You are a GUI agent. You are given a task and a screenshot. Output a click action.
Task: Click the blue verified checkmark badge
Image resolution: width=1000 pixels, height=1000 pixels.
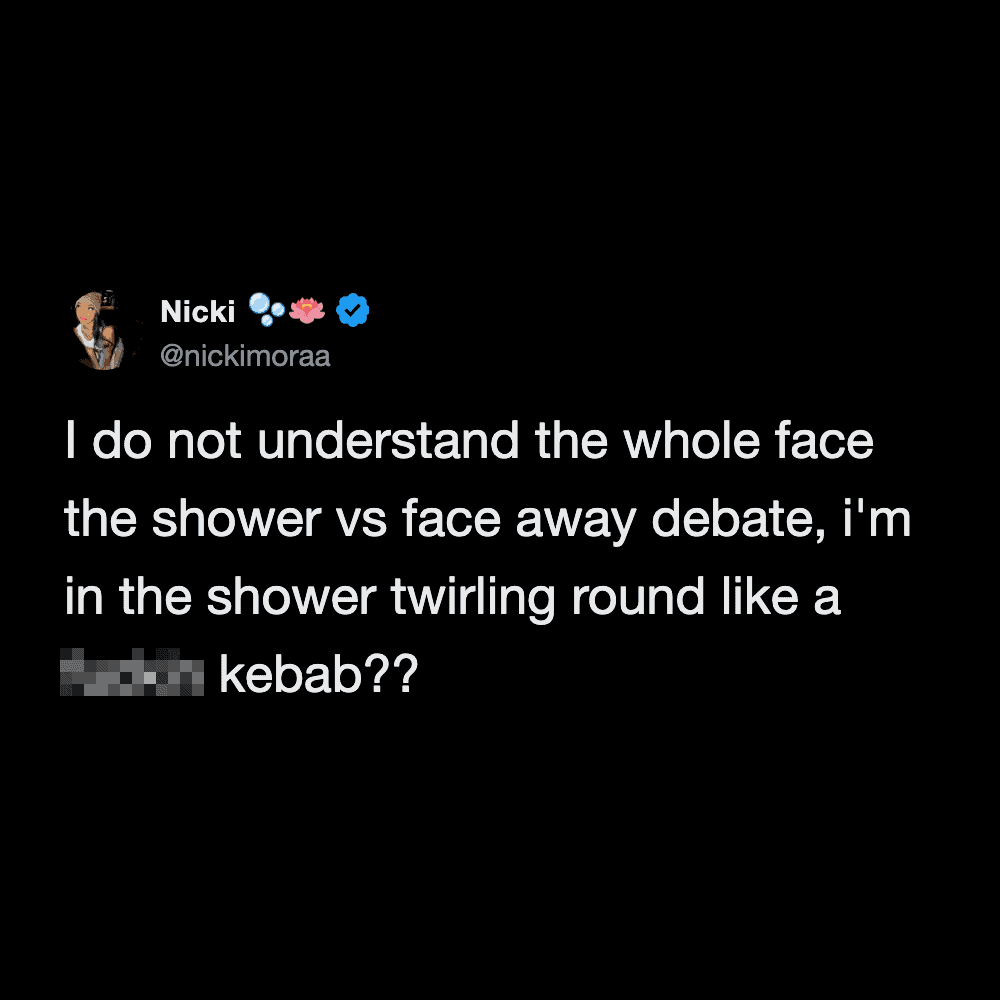pyautogui.click(x=352, y=311)
